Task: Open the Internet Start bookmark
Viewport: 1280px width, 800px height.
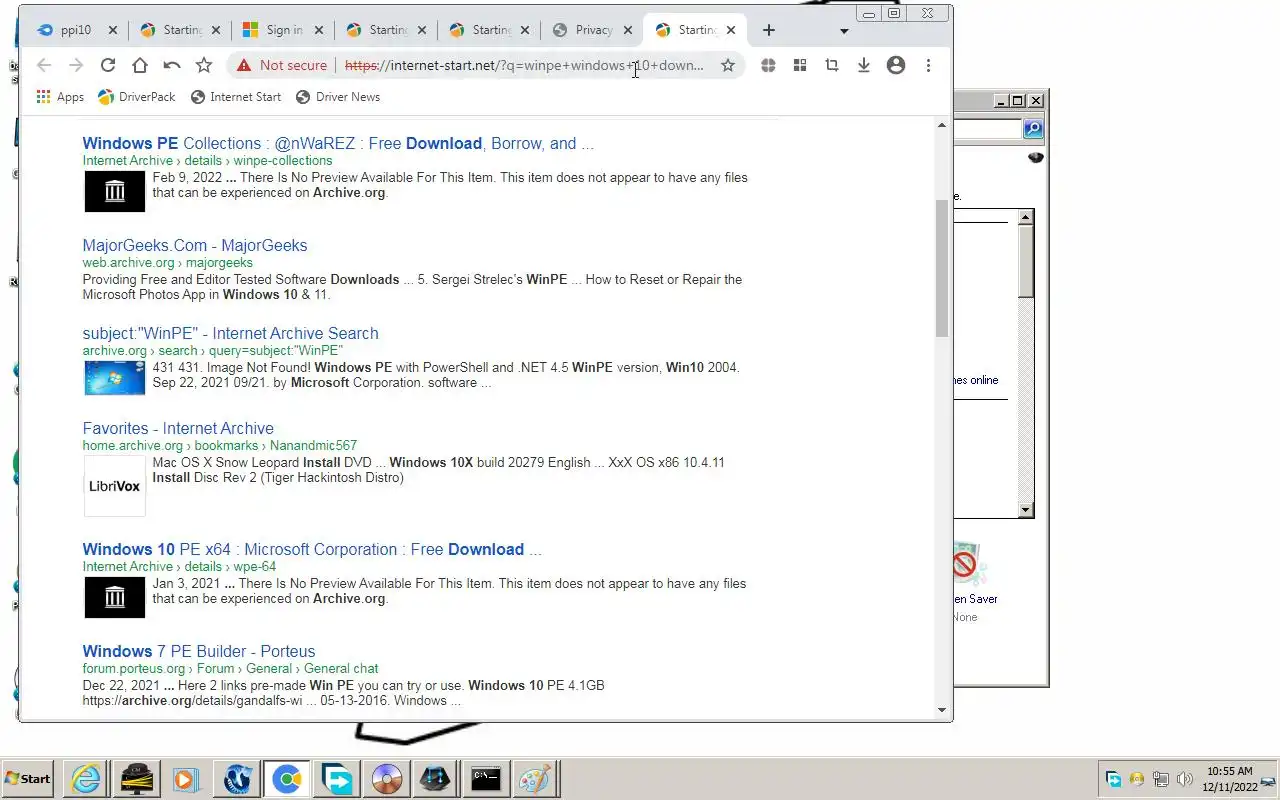Action: (x=236, y=97)
